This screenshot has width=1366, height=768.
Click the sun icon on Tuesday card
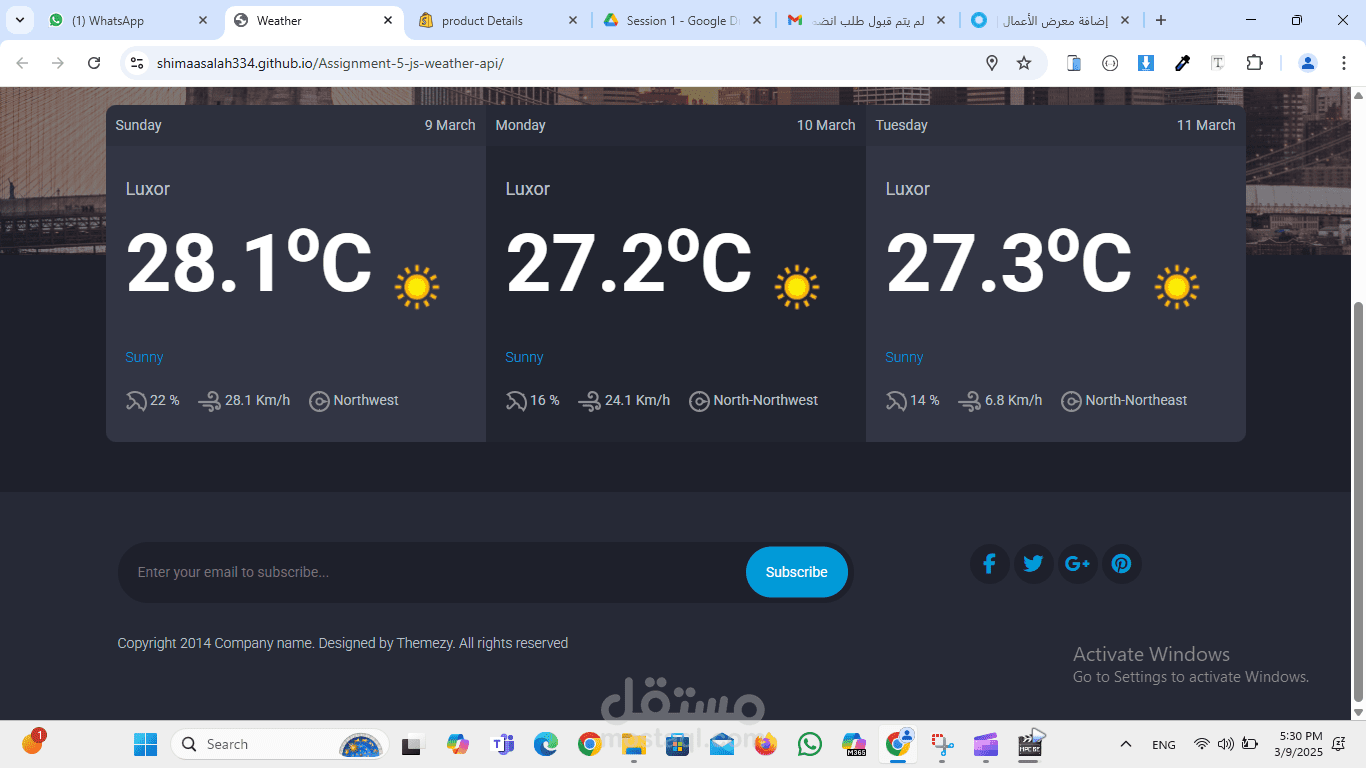coord(1177,287)
